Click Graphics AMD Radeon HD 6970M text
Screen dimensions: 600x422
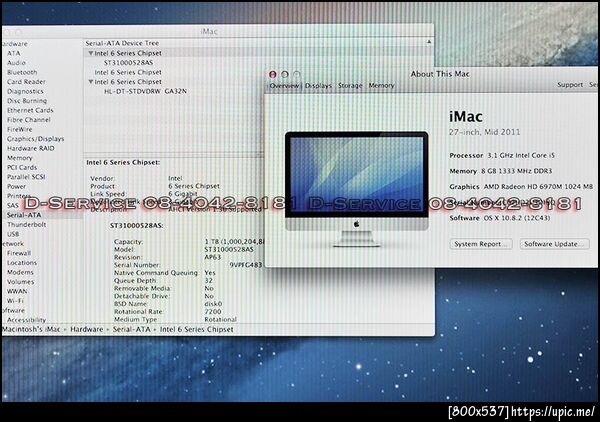[x=521, y=187]
